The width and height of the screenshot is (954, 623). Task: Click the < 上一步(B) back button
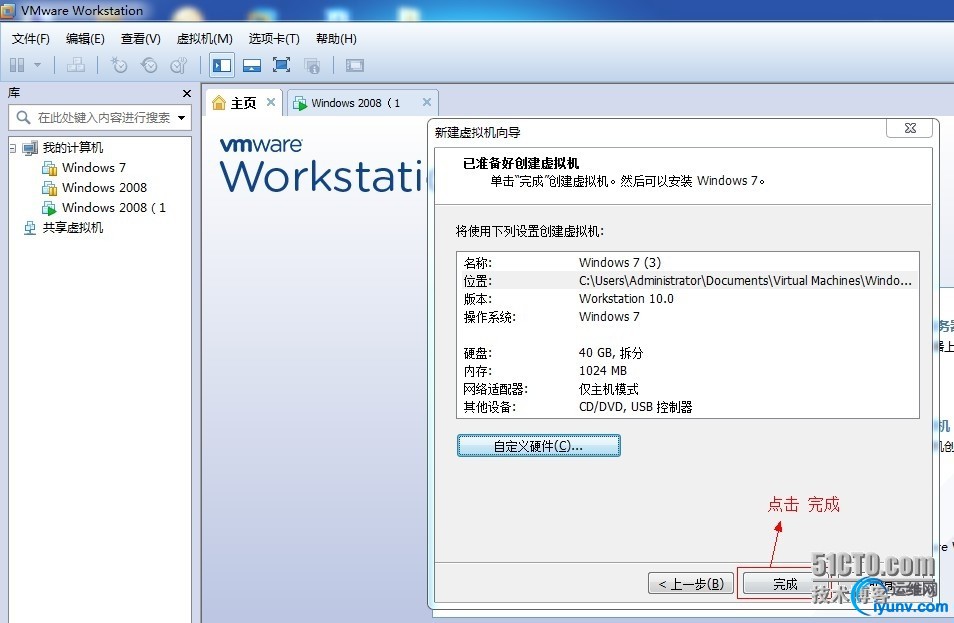(x=691, y=584)
